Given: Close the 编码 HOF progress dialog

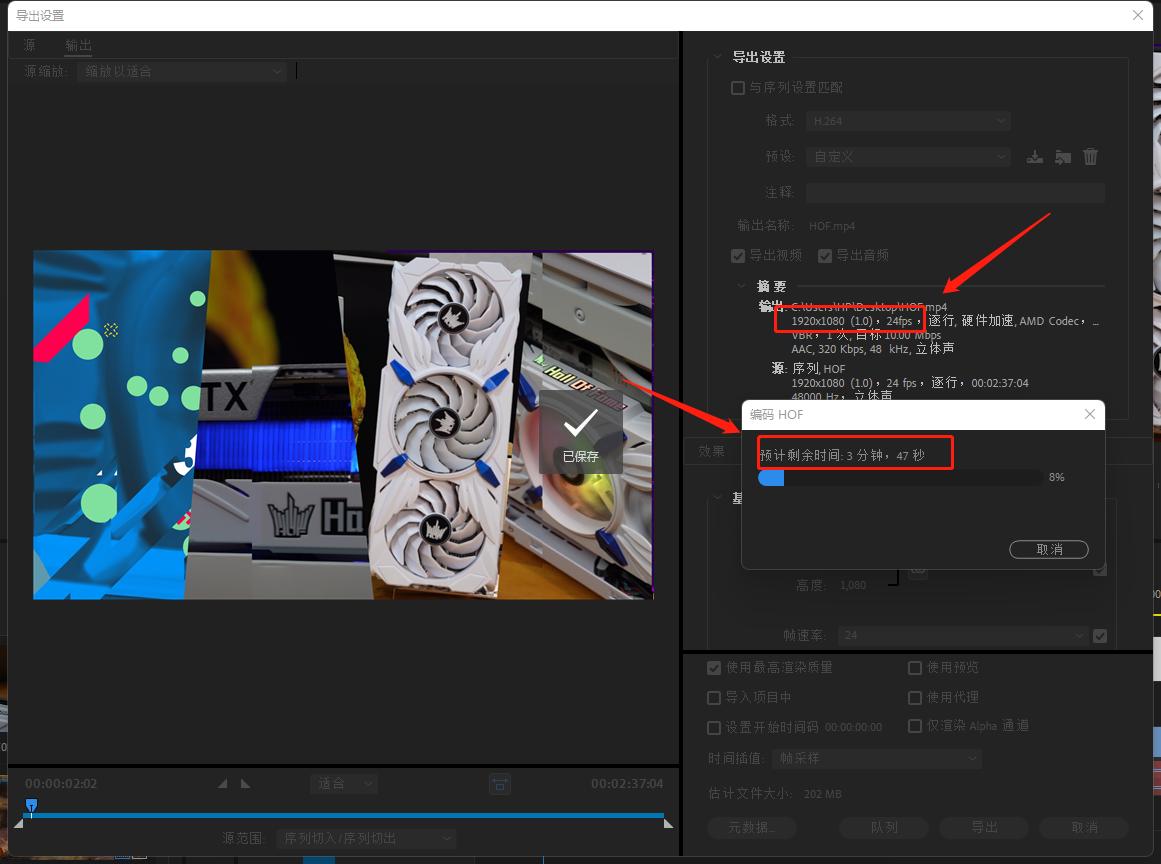Looking at the screenshot, I should tap(1090, 415).
